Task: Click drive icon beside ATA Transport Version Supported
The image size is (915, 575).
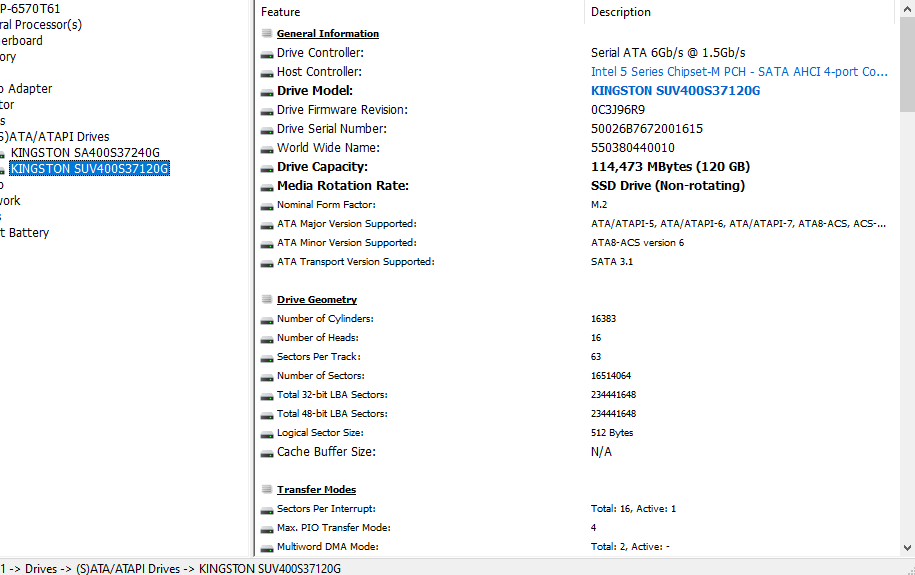Action: pyautogui.click(x=267, y=263)
